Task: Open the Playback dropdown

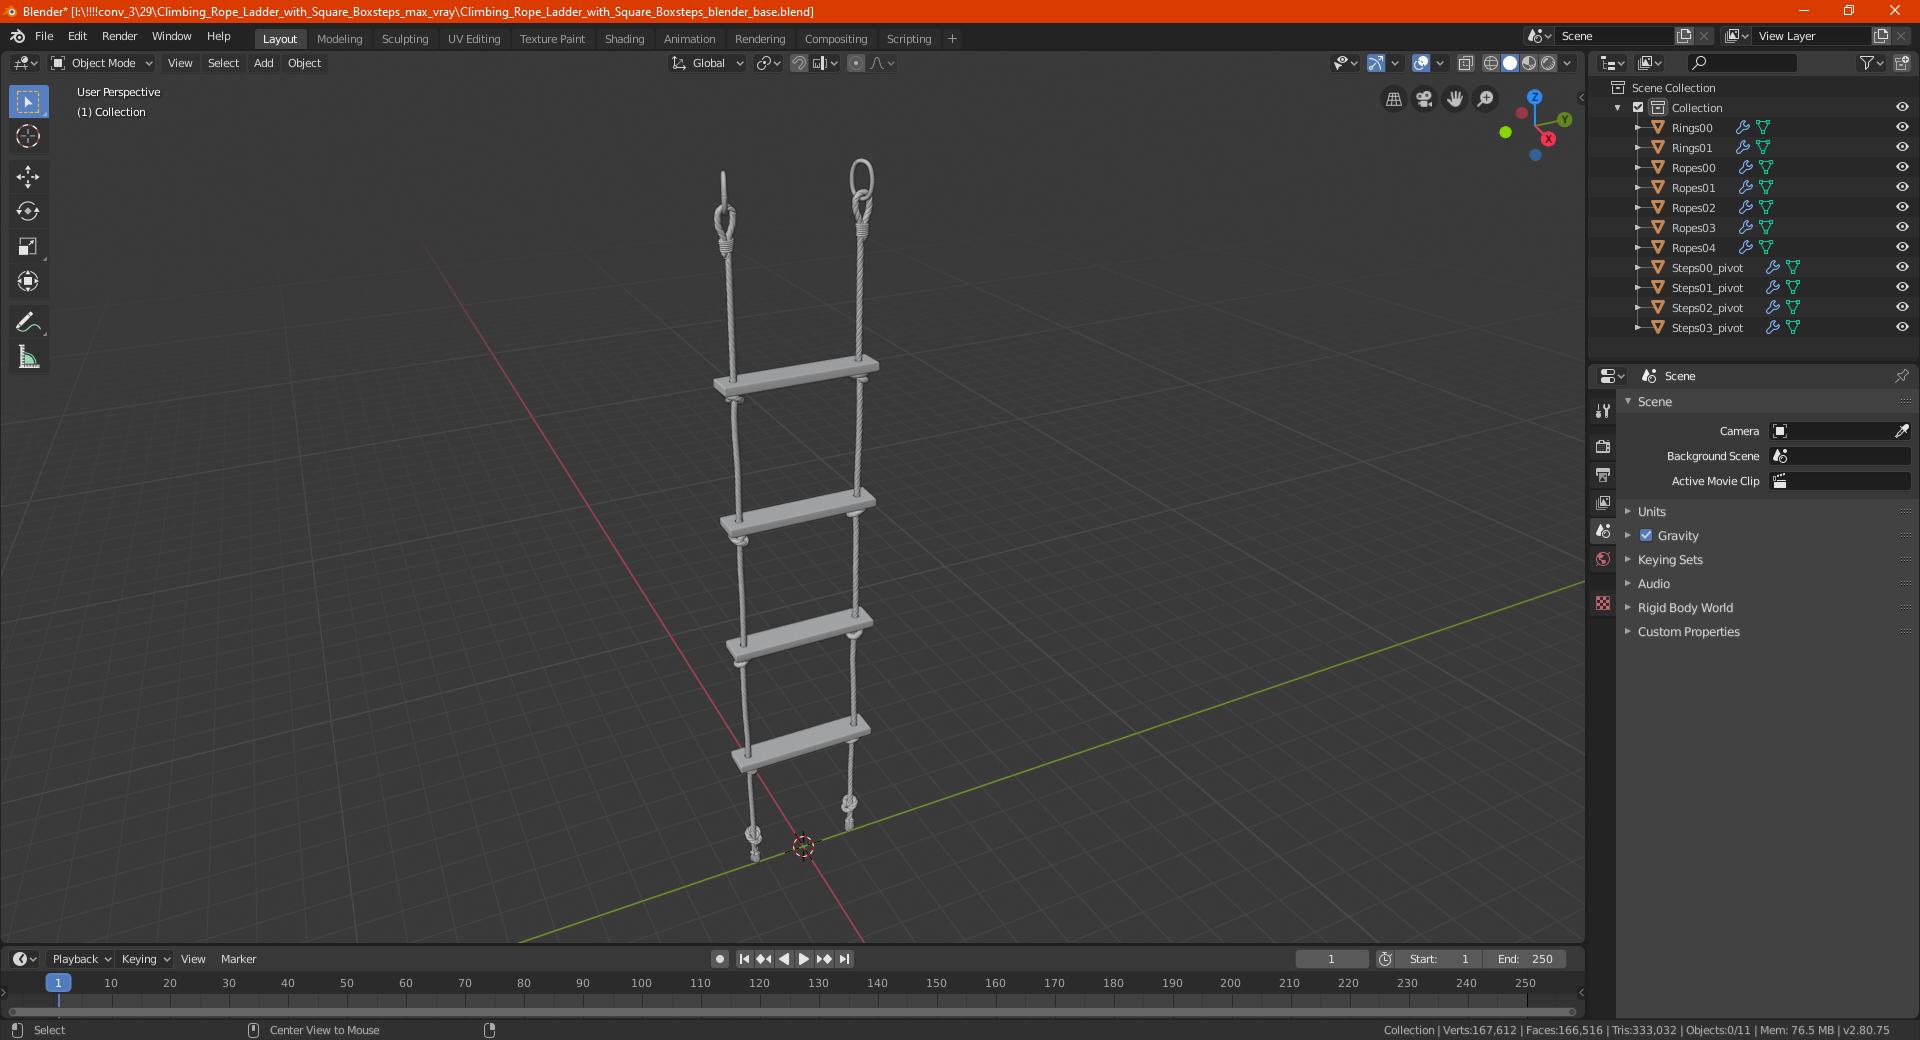Action: [81, 959]
